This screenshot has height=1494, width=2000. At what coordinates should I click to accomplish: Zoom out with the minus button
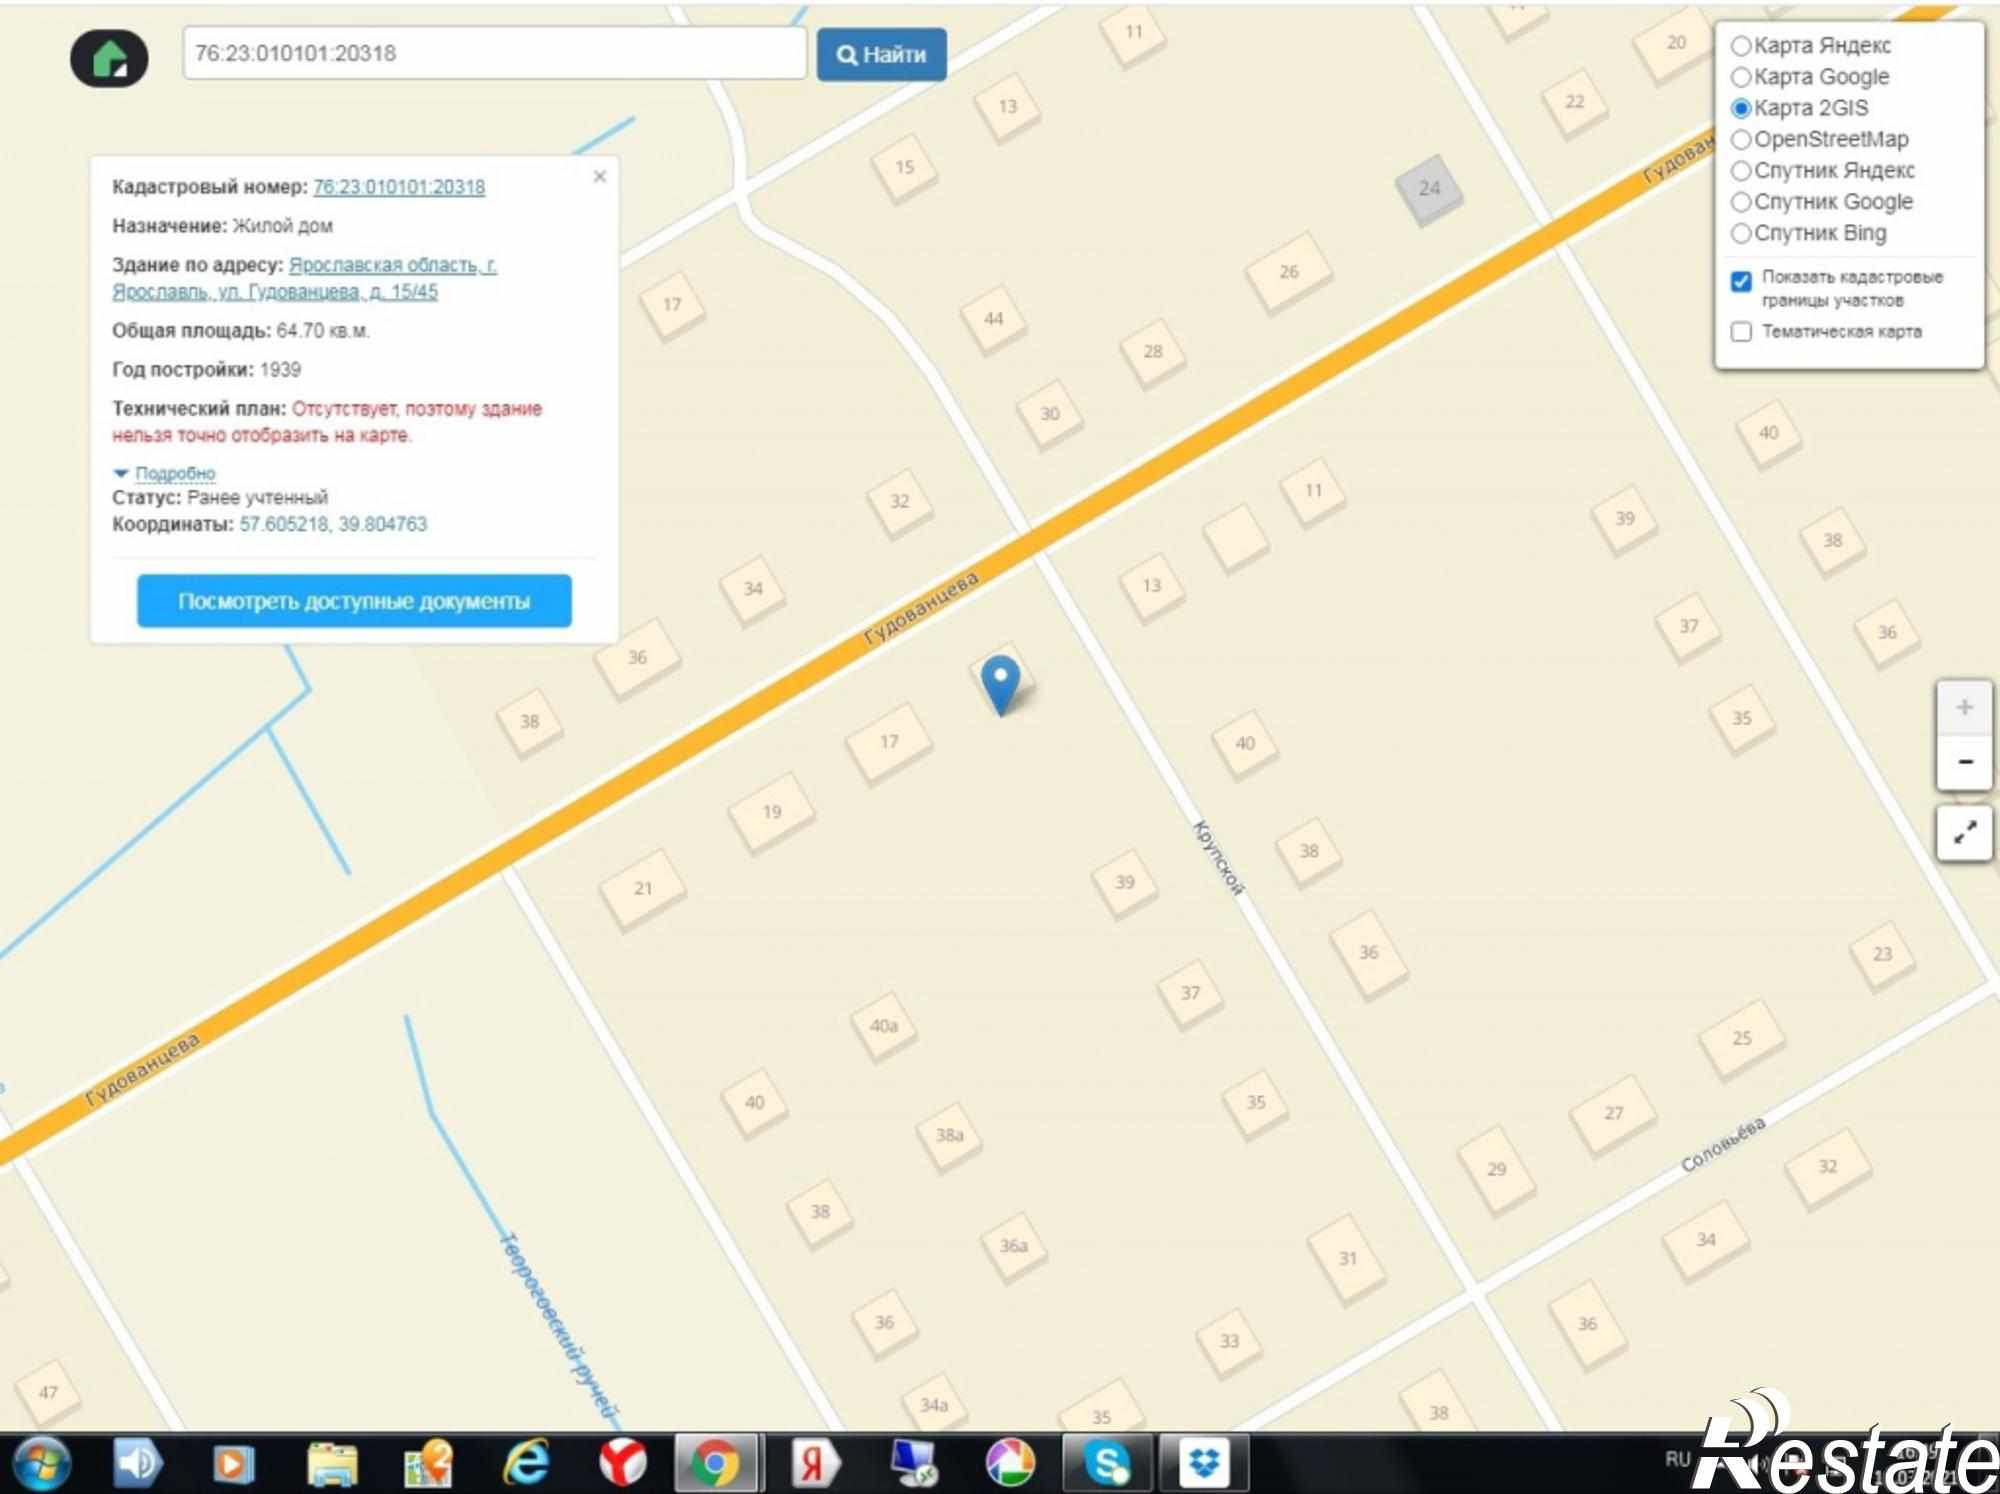(1964, 762)
